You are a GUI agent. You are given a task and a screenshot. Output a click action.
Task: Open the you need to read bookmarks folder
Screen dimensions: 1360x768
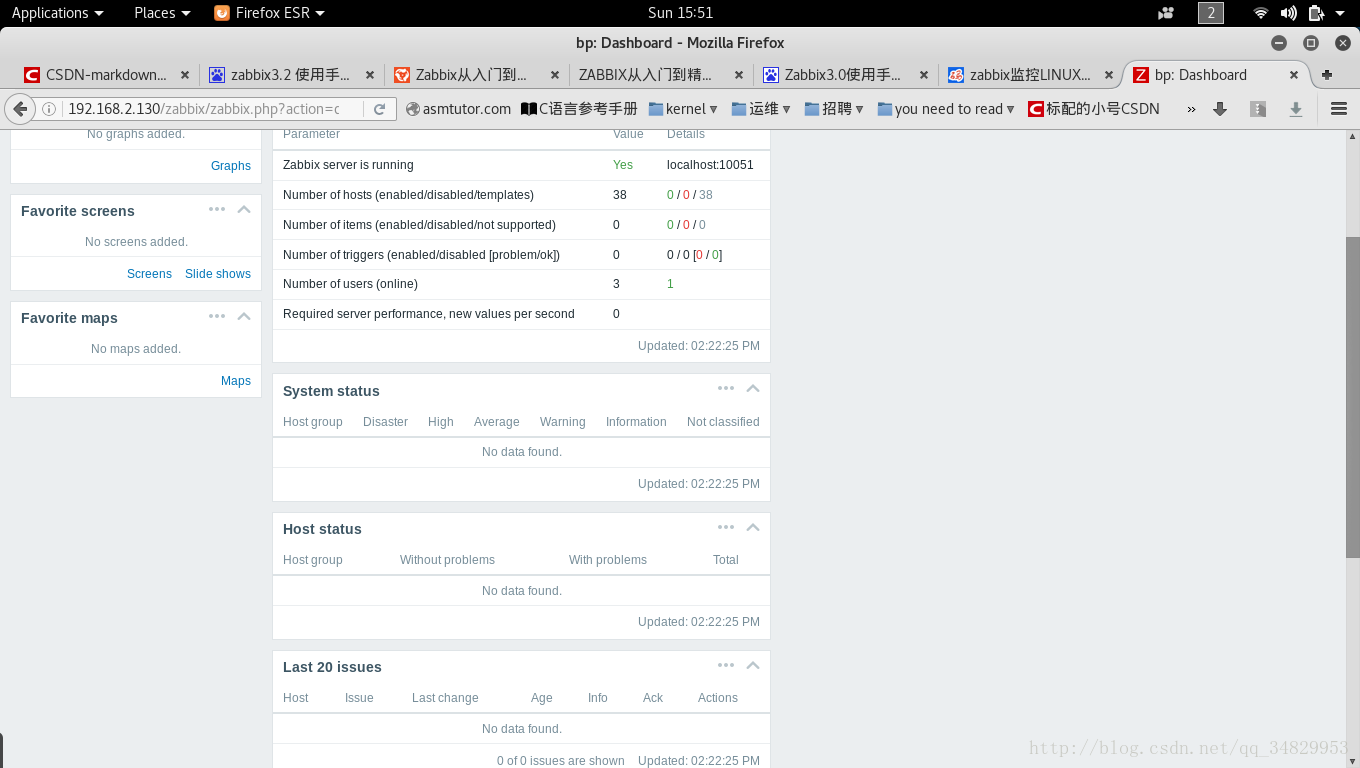[946, 109]
